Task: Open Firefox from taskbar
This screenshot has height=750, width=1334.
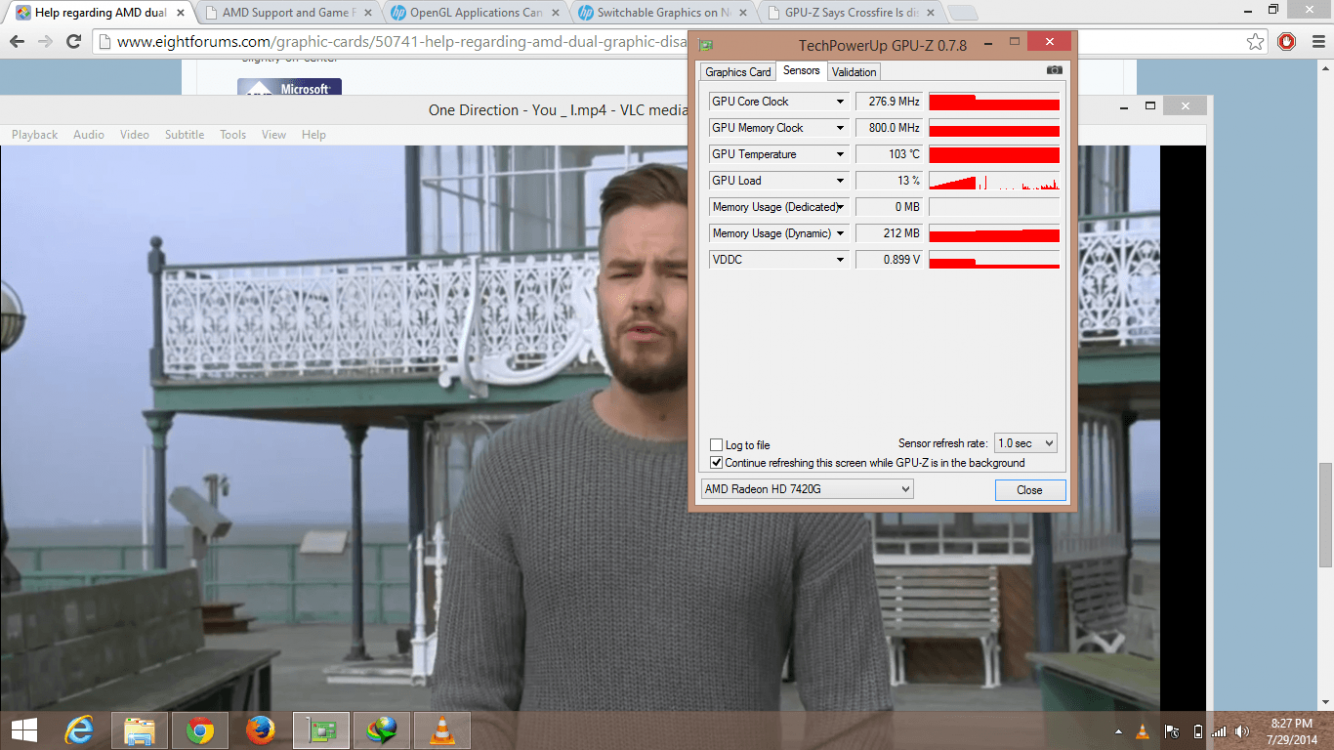Action: 260,731
